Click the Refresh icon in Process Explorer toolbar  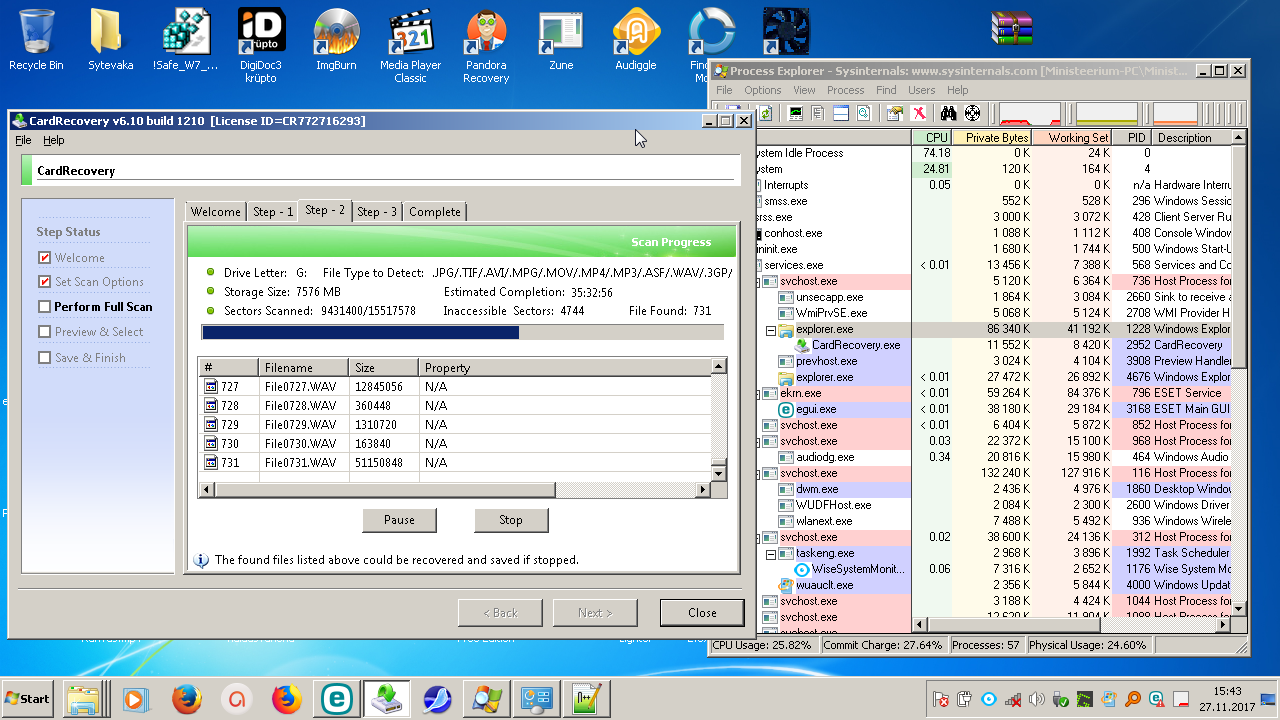[765, 113]
